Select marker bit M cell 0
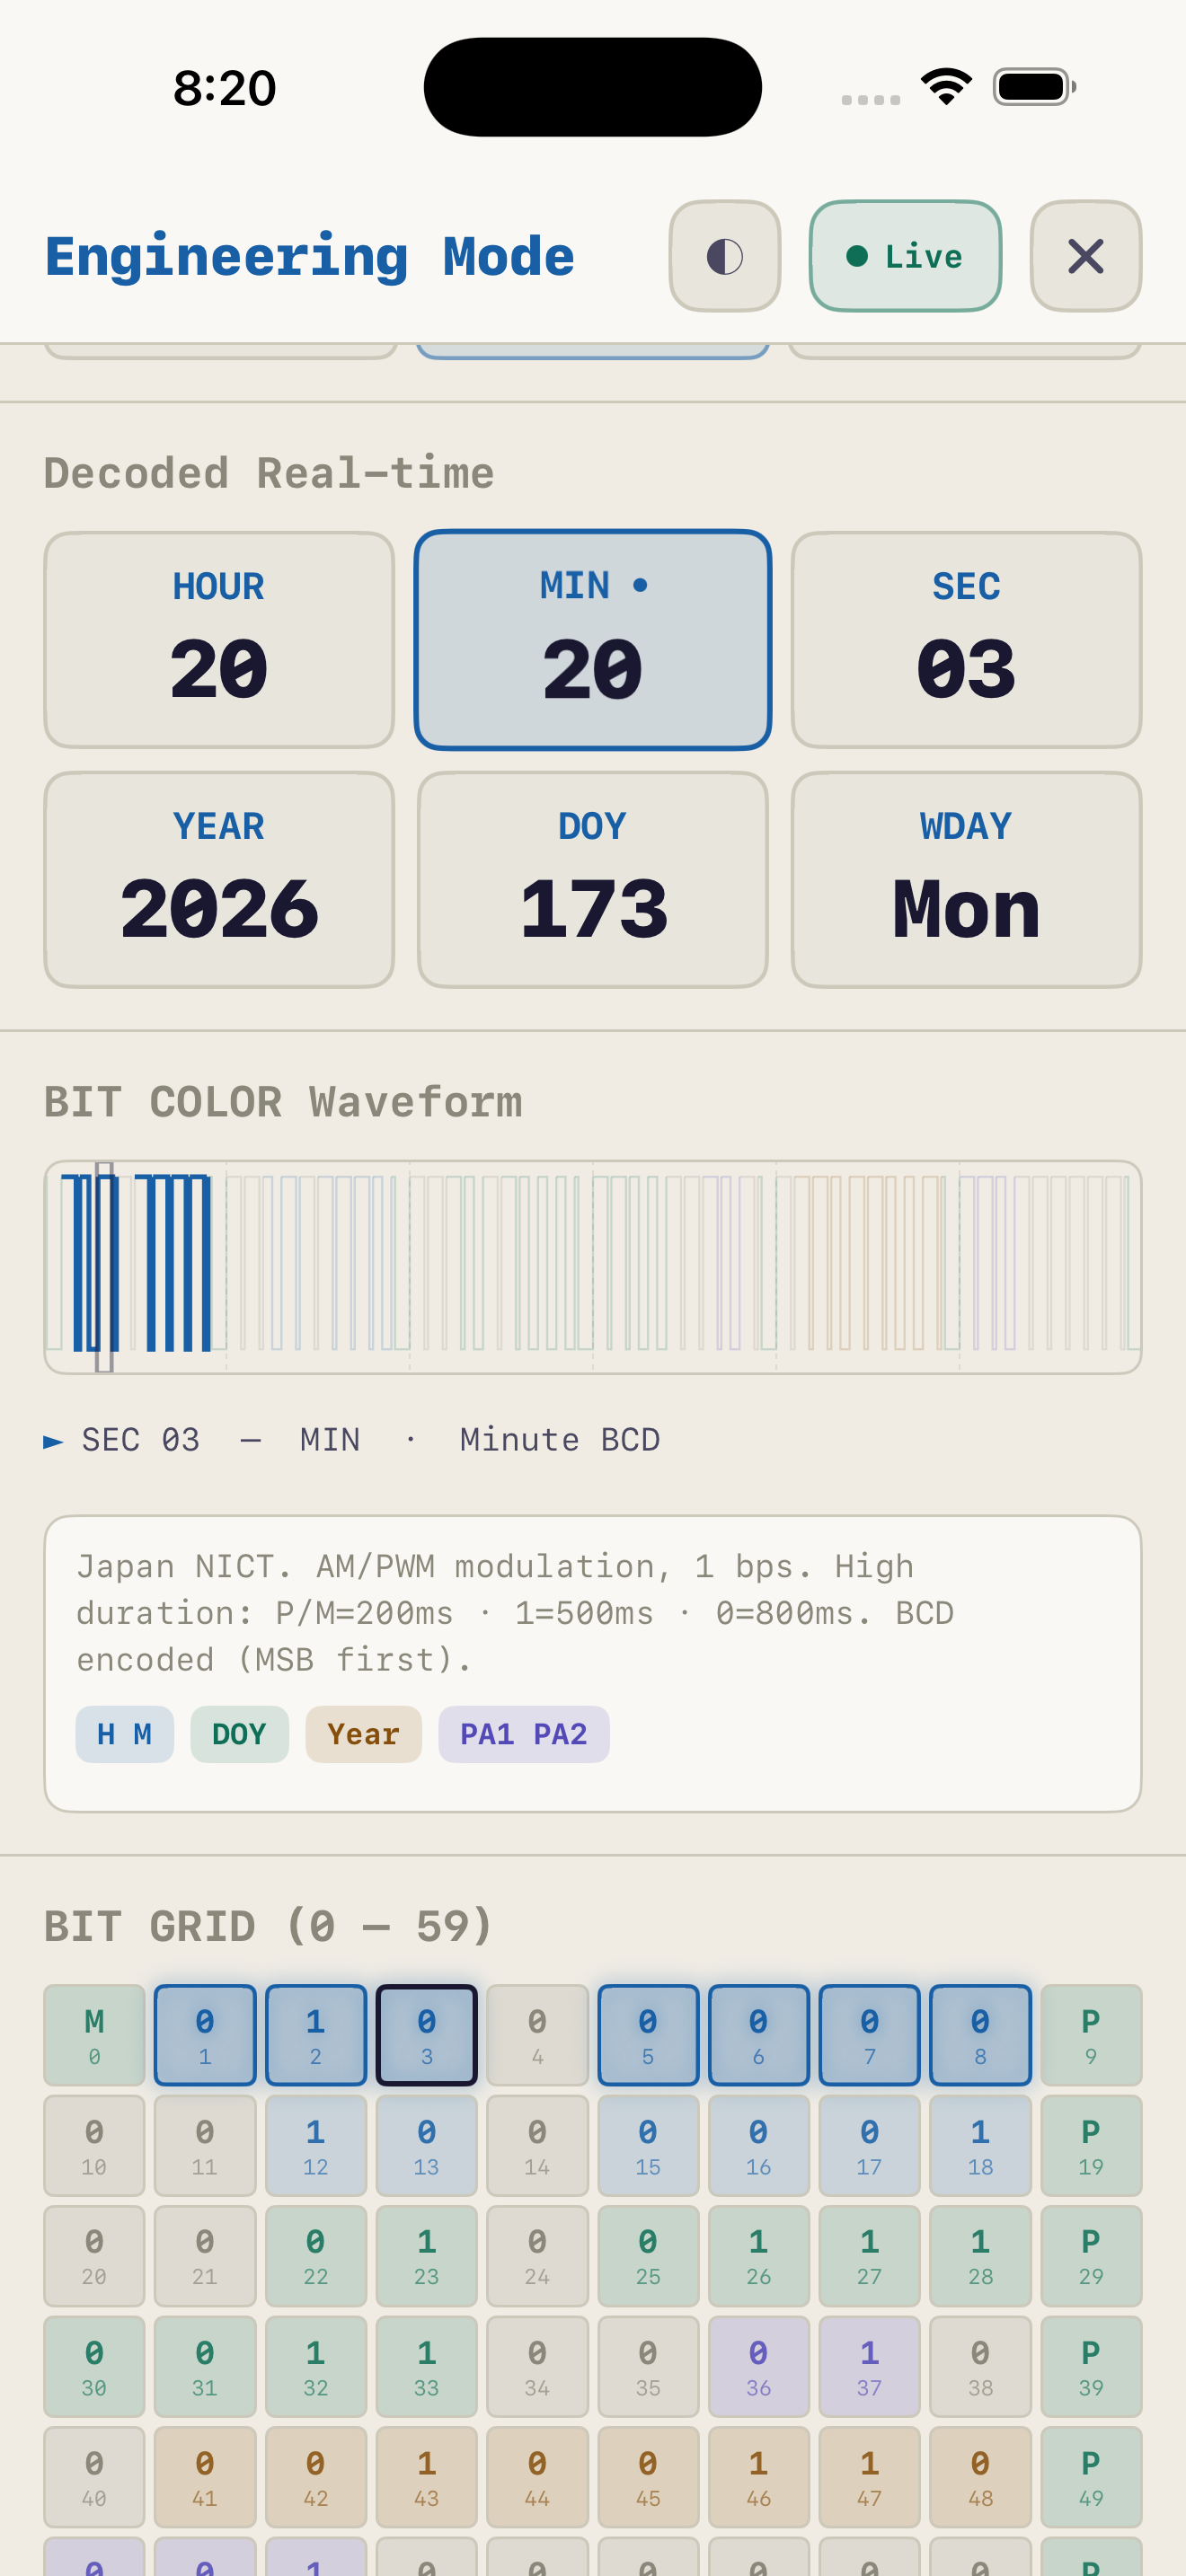The width and height of the screenshot is (1186, 2576). 94,2035
